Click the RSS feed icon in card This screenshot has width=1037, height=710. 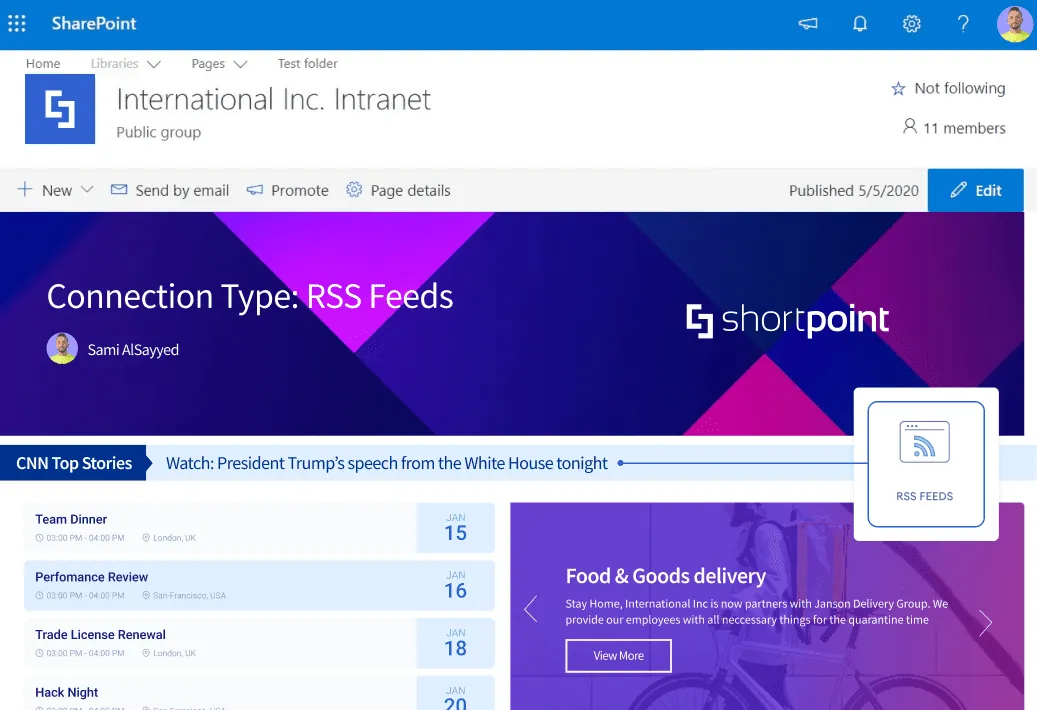(x=925, y=442)
